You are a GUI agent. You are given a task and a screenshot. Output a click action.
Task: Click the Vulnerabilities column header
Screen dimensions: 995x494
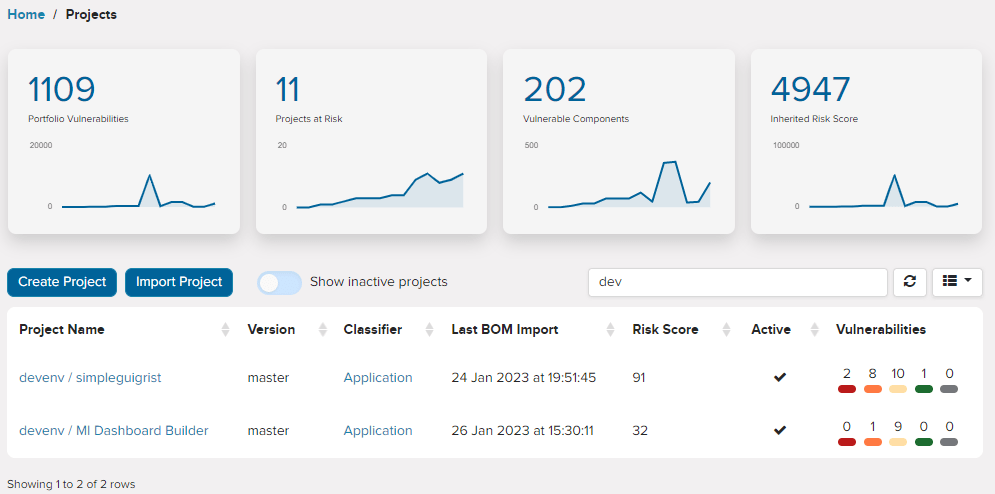[x=881, y=330]
